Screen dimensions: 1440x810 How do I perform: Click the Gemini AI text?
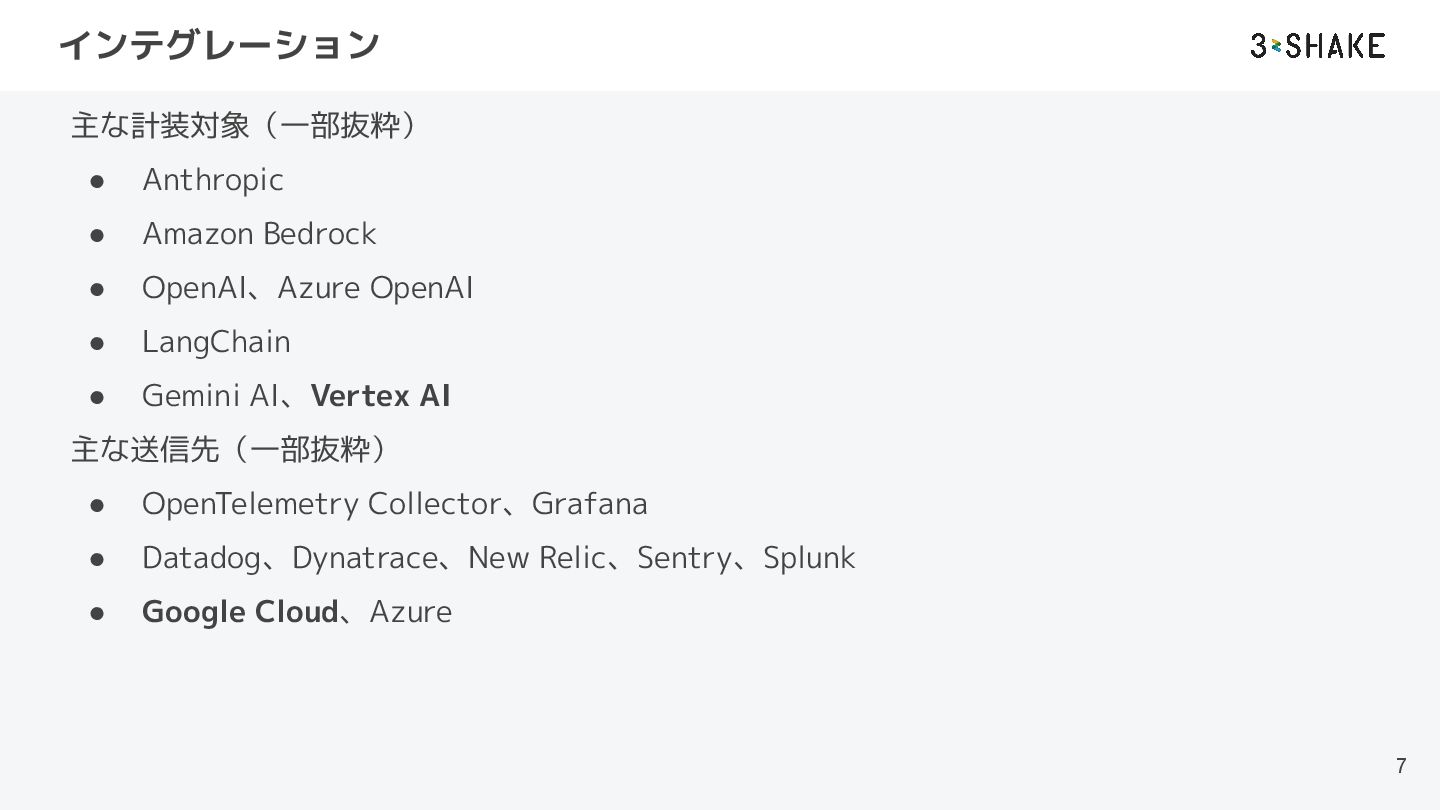click(209, 396)
